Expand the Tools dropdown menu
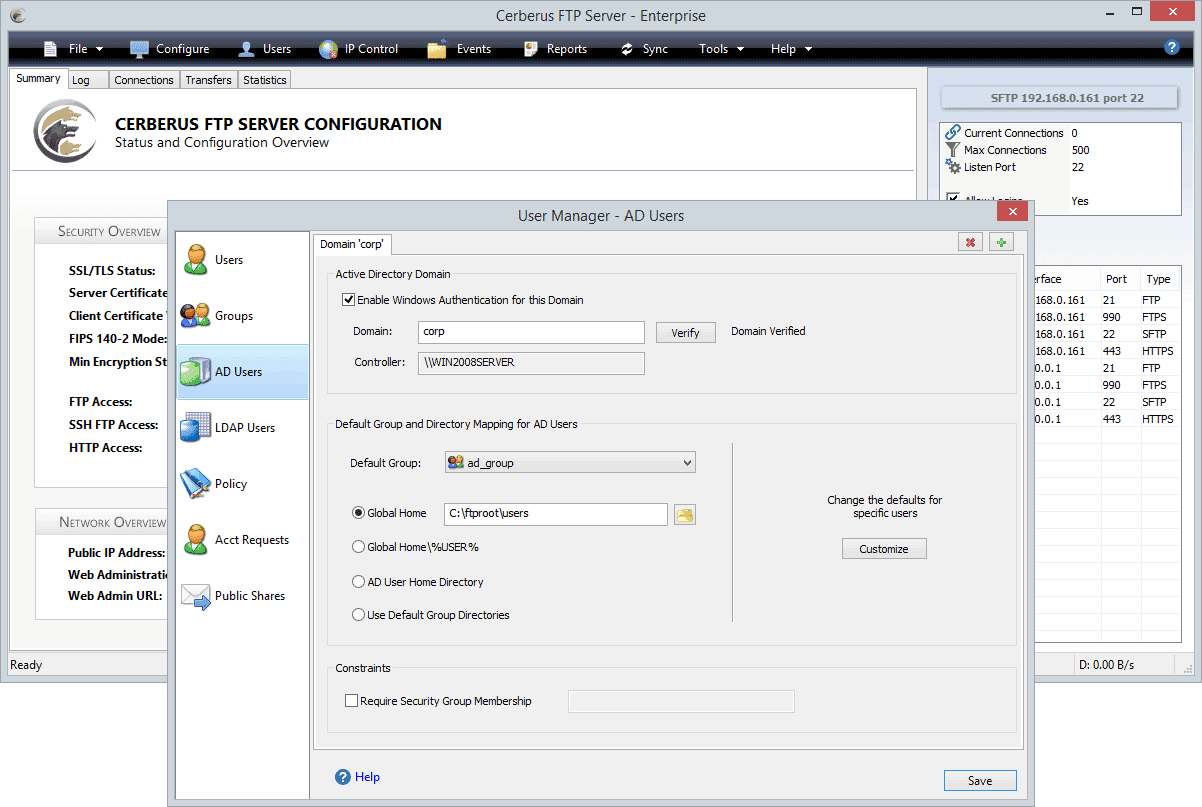This screenshot has height=807, width=1202. click(x=721, y=48)
